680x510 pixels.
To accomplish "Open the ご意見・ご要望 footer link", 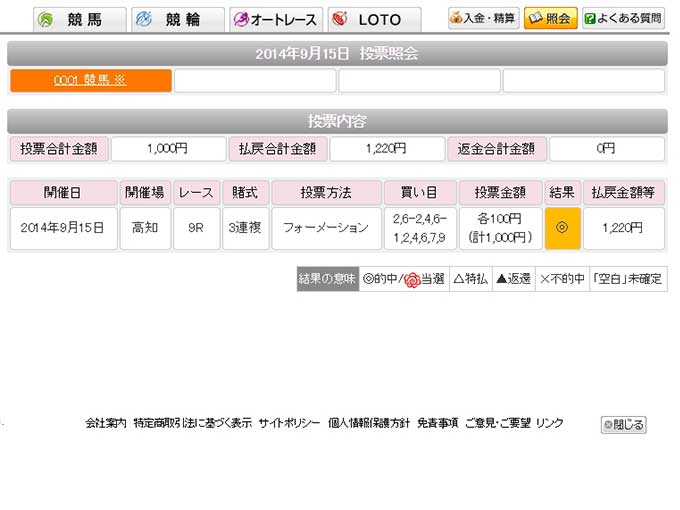I will click(498, 423).
